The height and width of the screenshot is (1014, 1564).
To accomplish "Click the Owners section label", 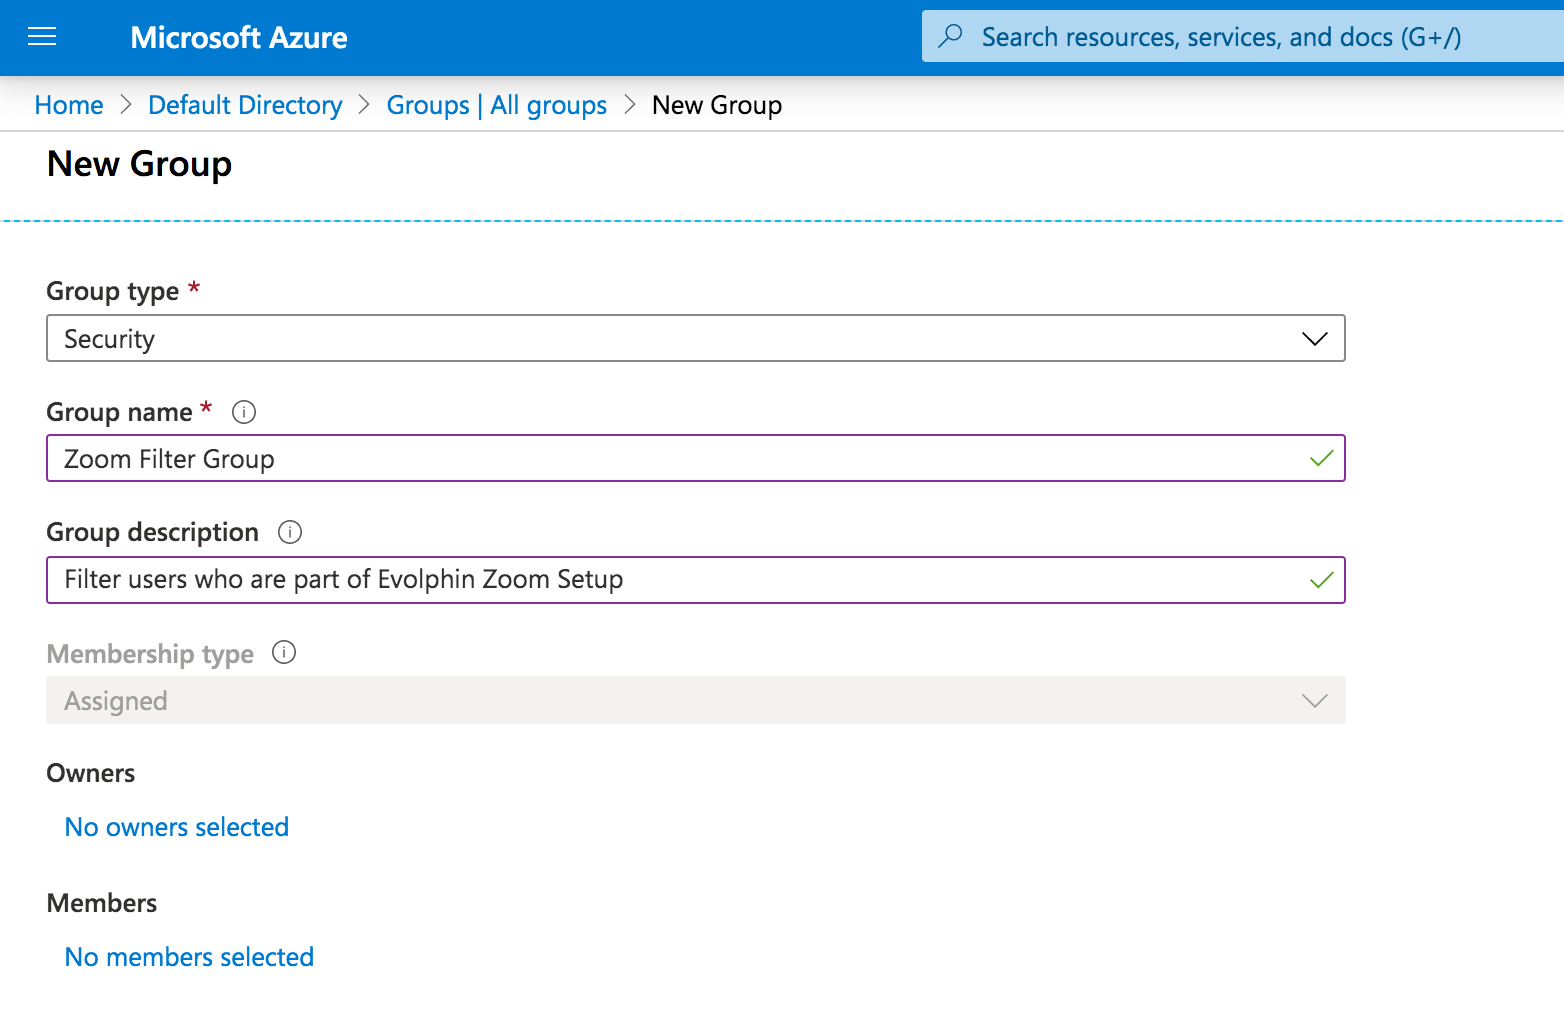I will [91, 773].
